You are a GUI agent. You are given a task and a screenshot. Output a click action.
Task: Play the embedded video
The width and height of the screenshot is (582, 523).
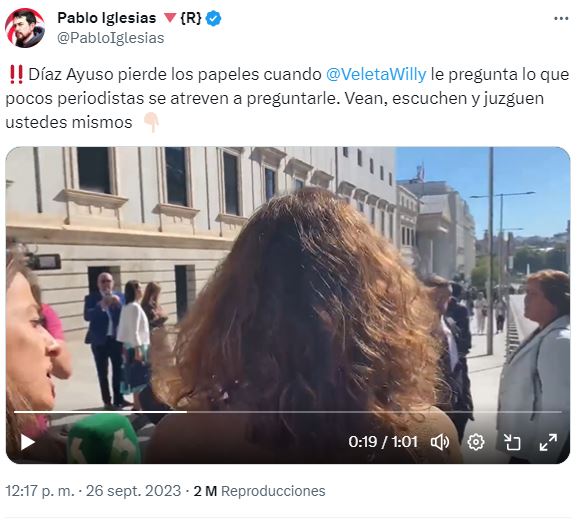27,442
